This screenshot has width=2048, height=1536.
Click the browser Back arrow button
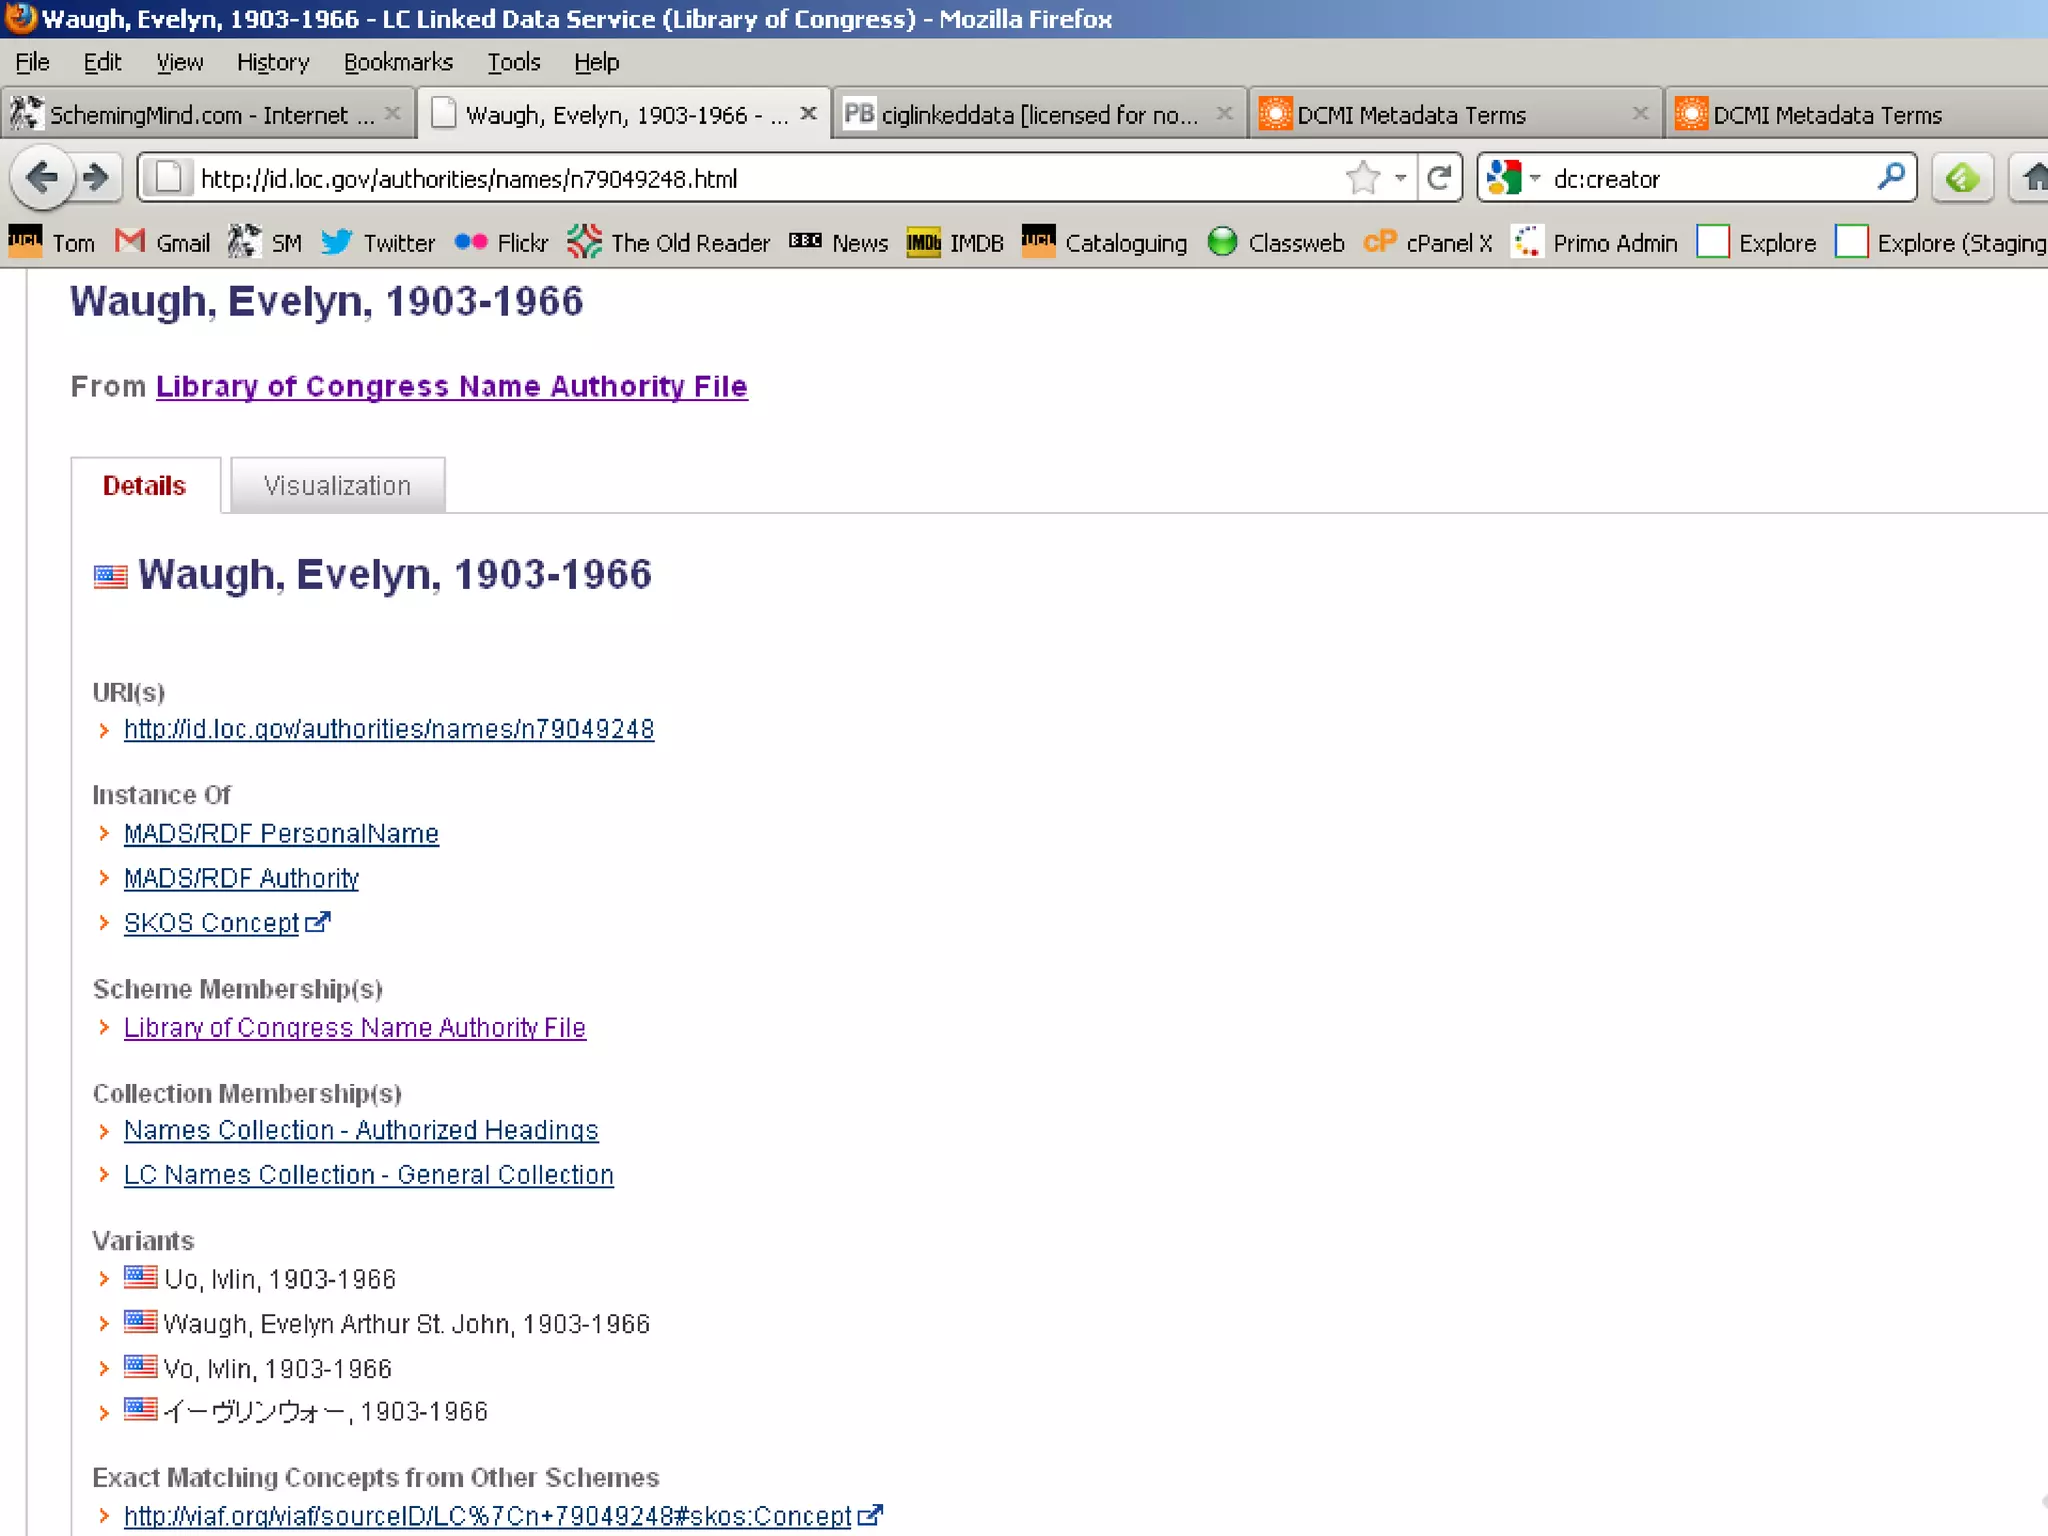tap(42, 179)
